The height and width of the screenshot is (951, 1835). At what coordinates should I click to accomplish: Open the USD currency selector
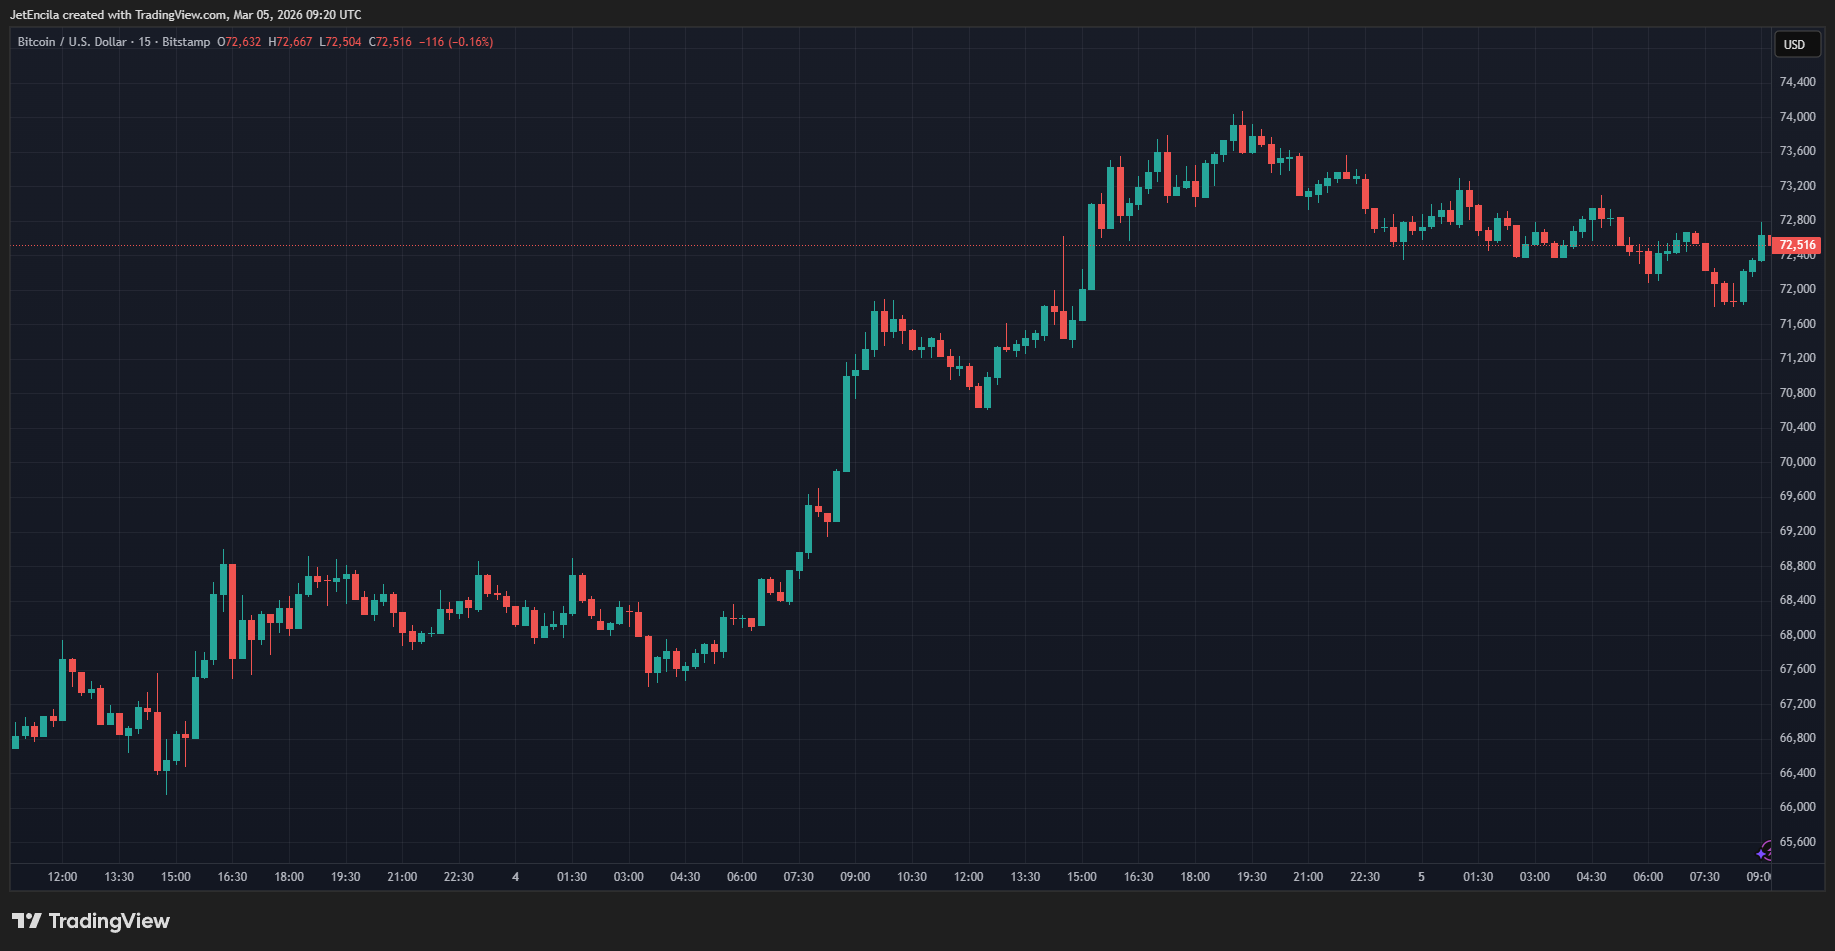click(x=1794, y=44)
